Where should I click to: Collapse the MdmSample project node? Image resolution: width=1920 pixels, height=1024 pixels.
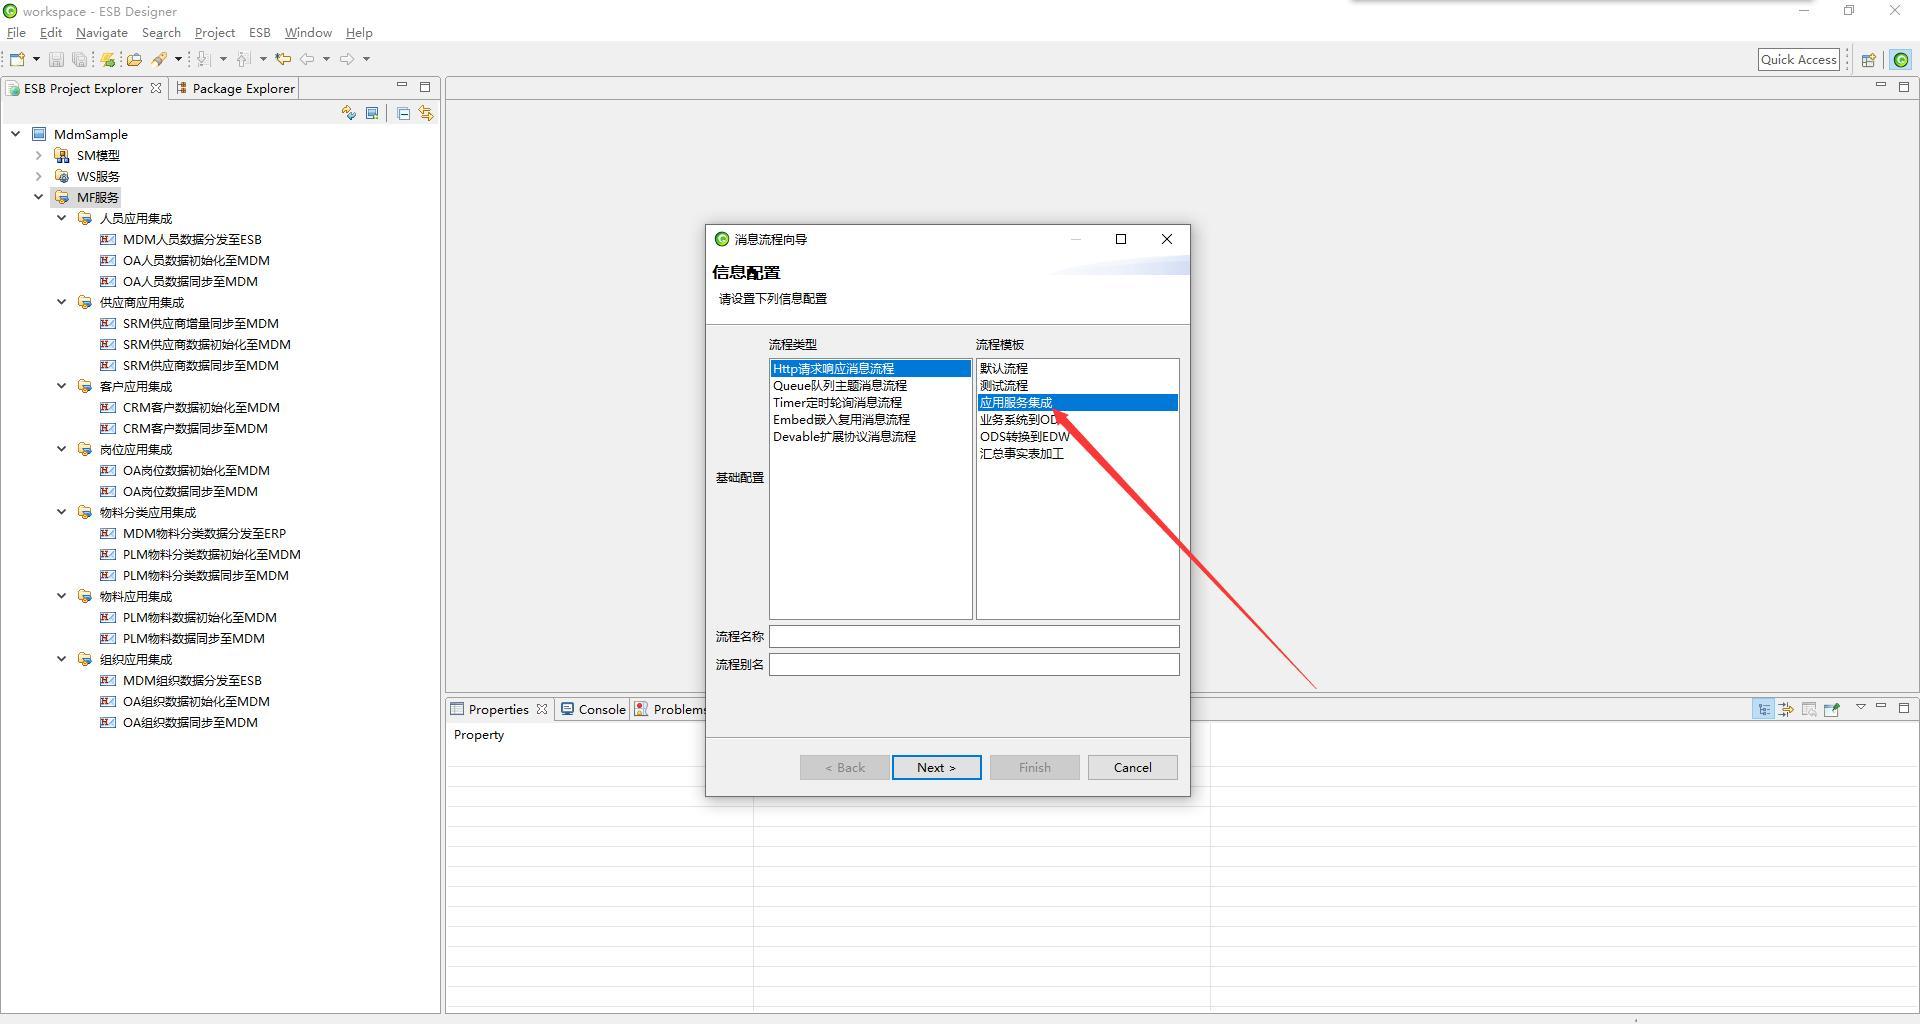click(16, 134)
